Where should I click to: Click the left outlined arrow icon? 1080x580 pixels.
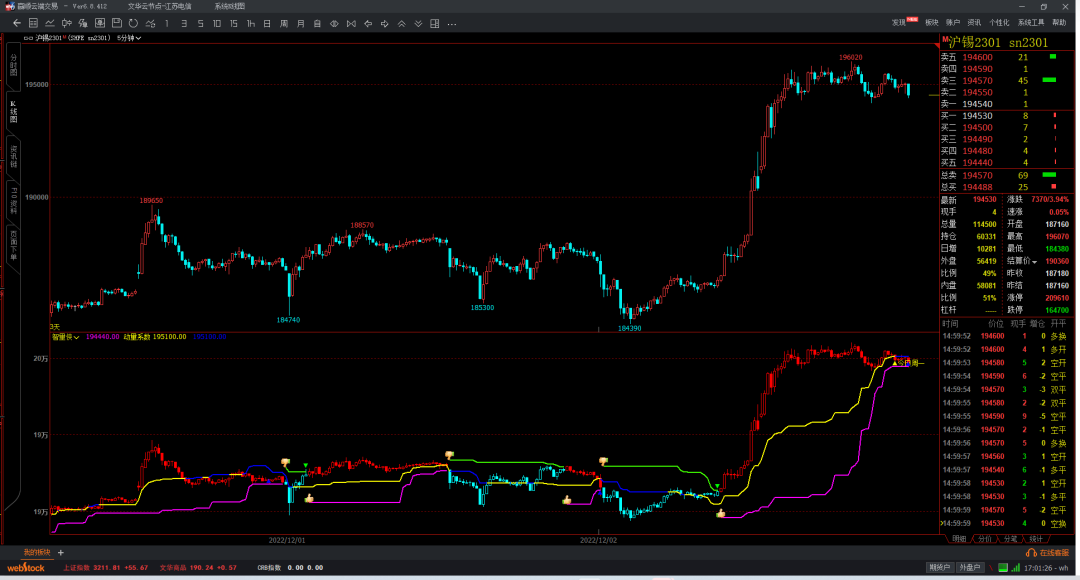pos(368,23)
